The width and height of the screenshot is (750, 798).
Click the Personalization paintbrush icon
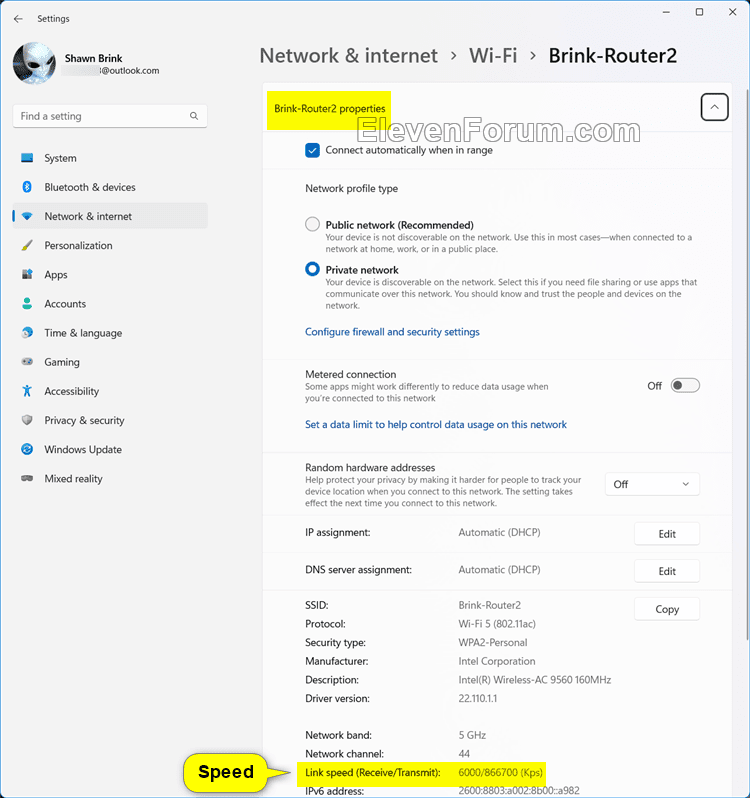(27, 245)
